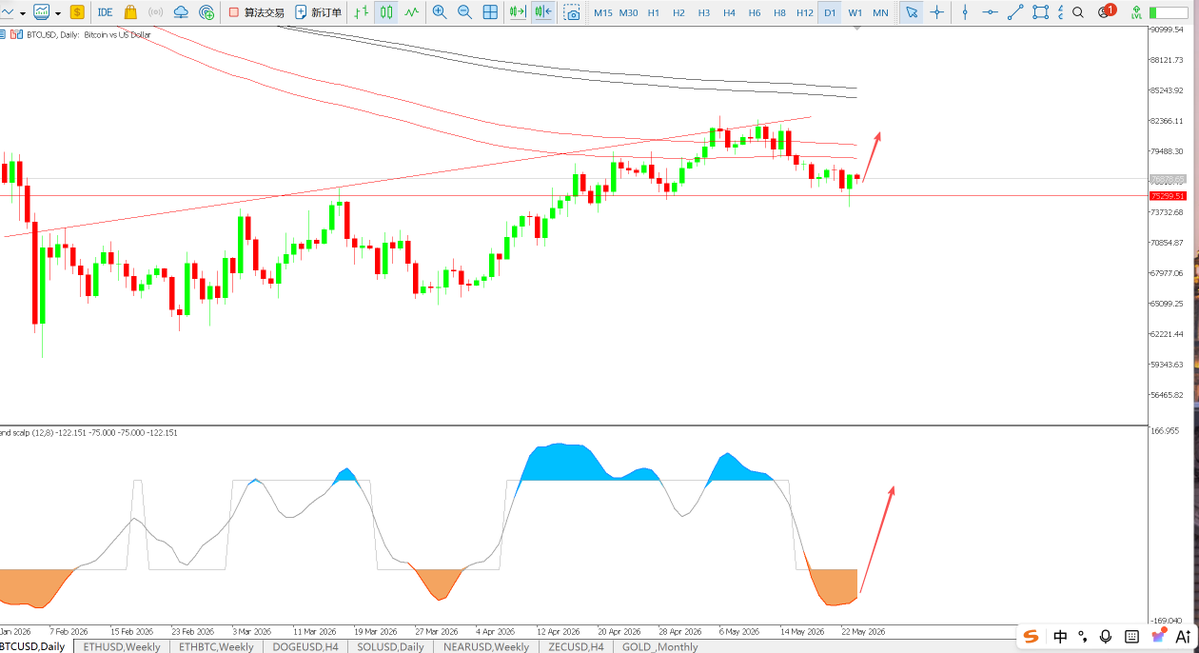Click the tile windows grid icon

tap(490, 12)
